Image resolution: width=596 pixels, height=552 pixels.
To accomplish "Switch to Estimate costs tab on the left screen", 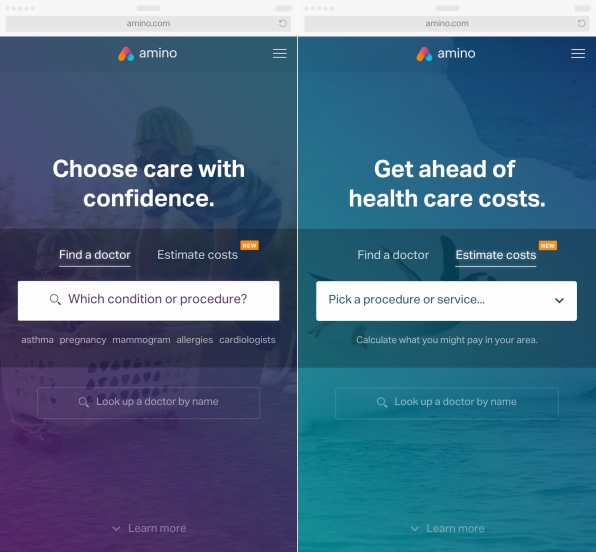I will point(197,255).
